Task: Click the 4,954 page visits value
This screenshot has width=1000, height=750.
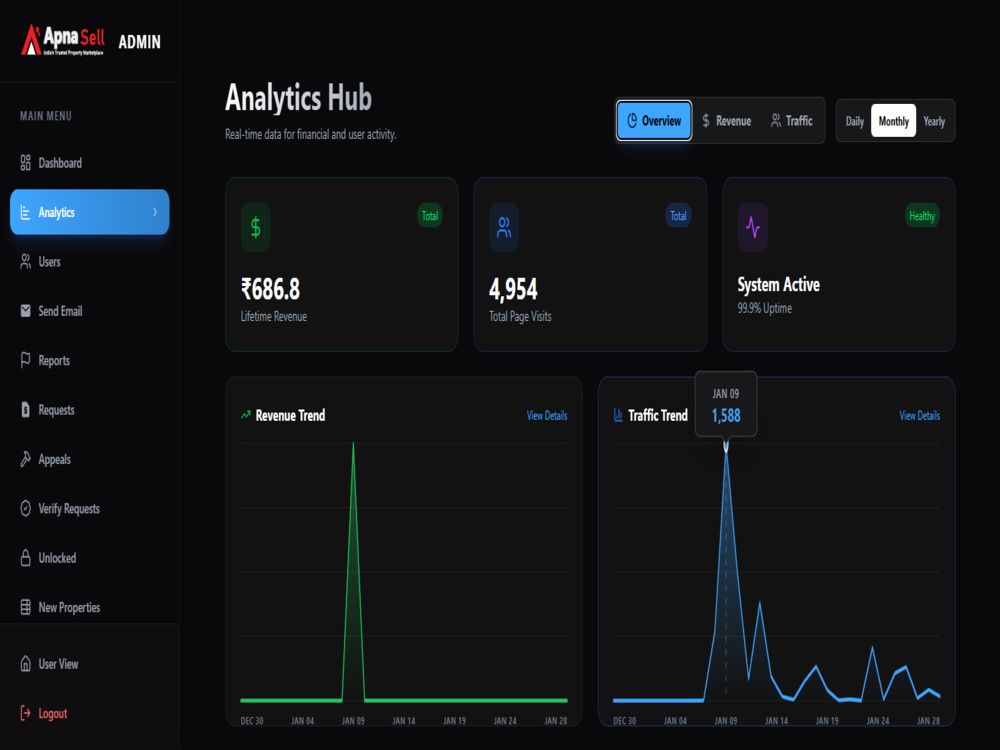Action: tap(513, 289)
